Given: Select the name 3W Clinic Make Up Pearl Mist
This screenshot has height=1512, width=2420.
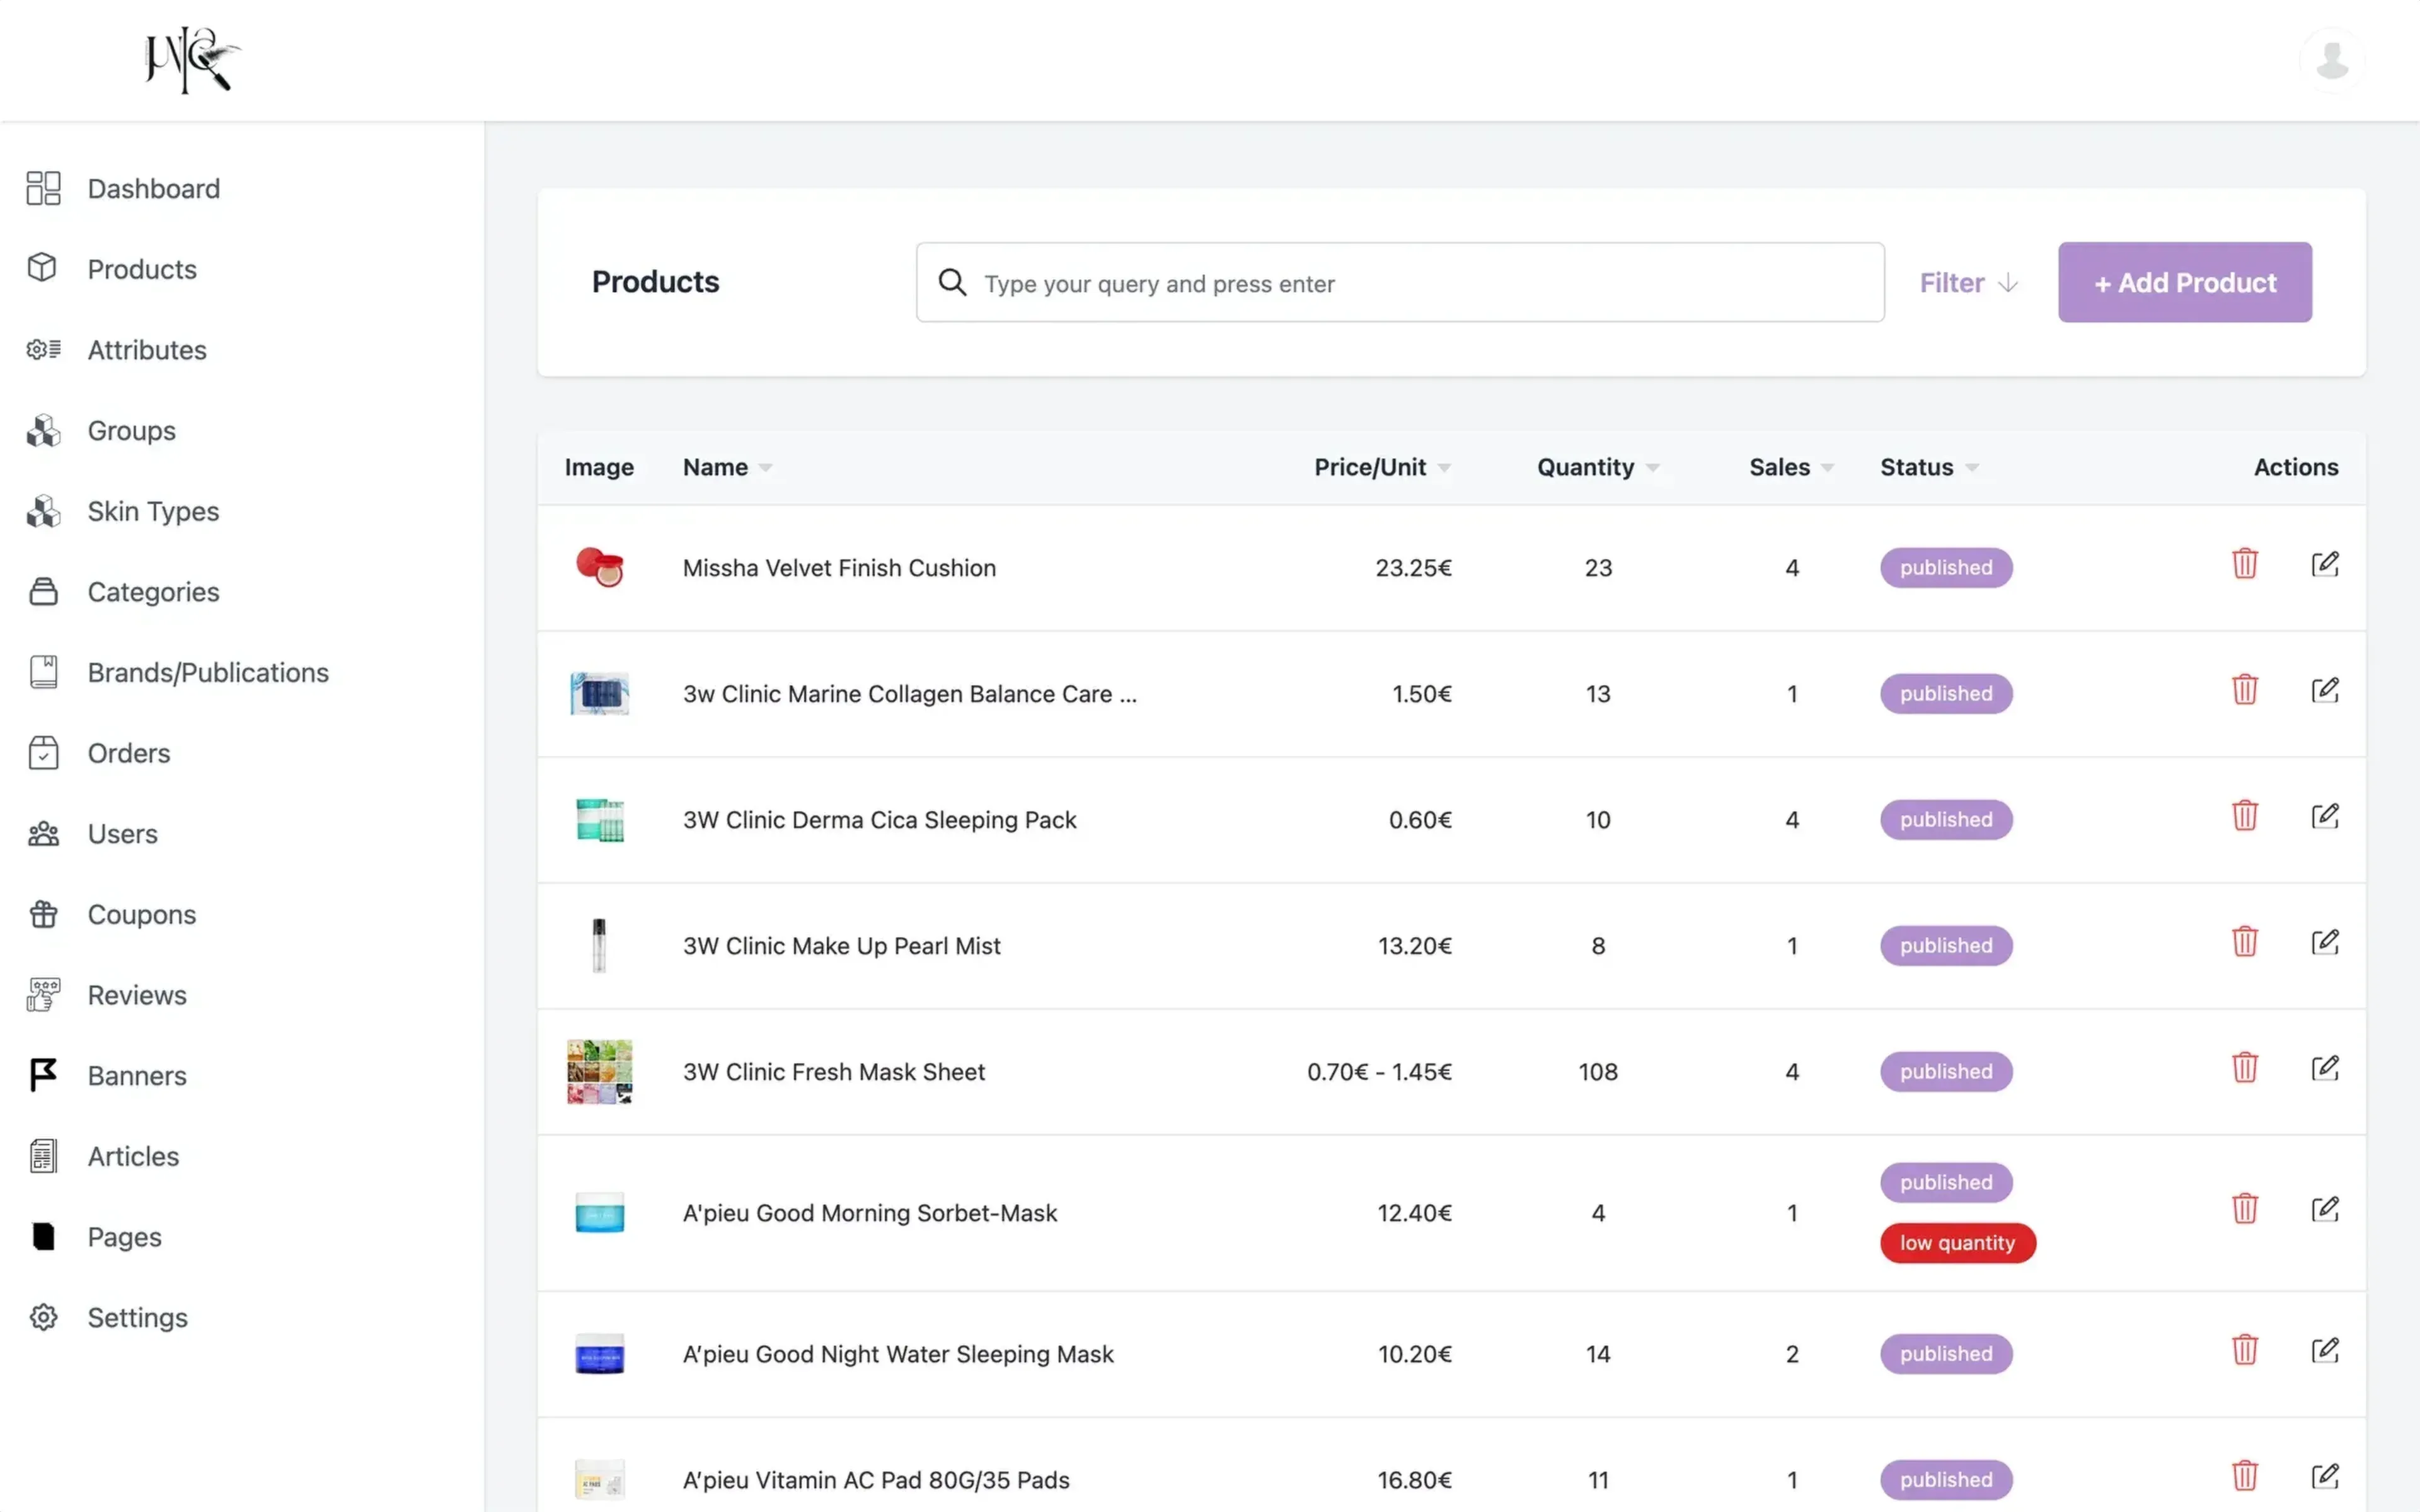Looking at the screenshot, I should pos(841,946).
